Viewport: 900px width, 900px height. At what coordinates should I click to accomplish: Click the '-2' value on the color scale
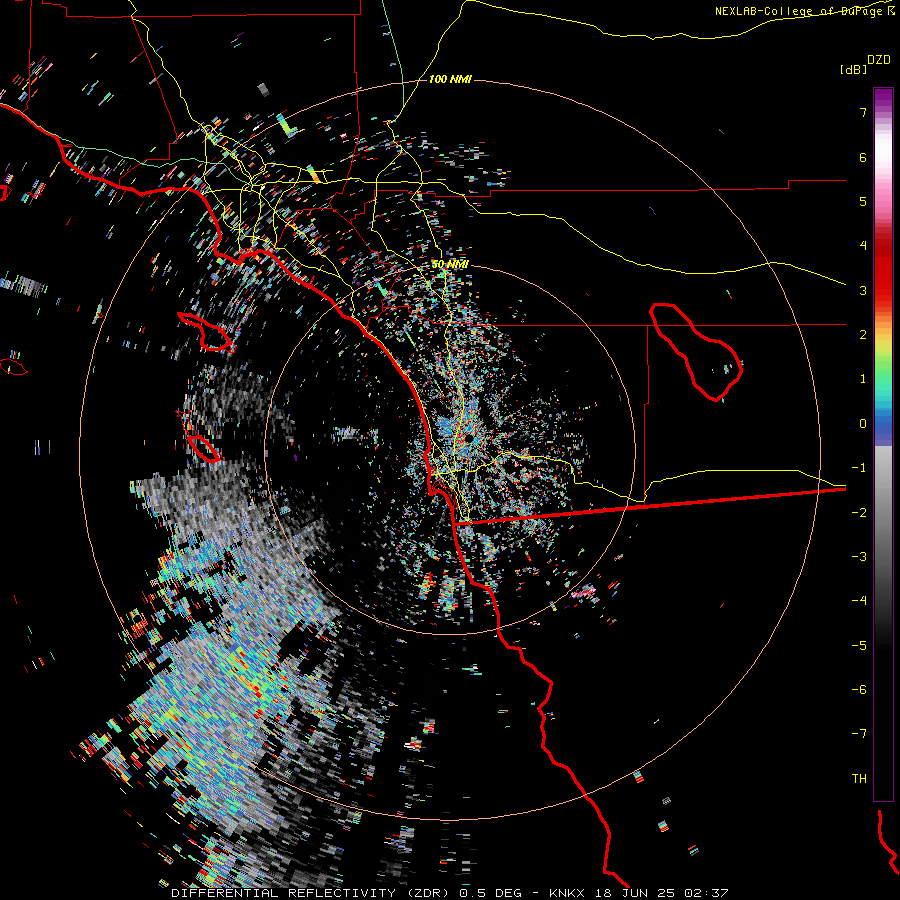point(859,513)
